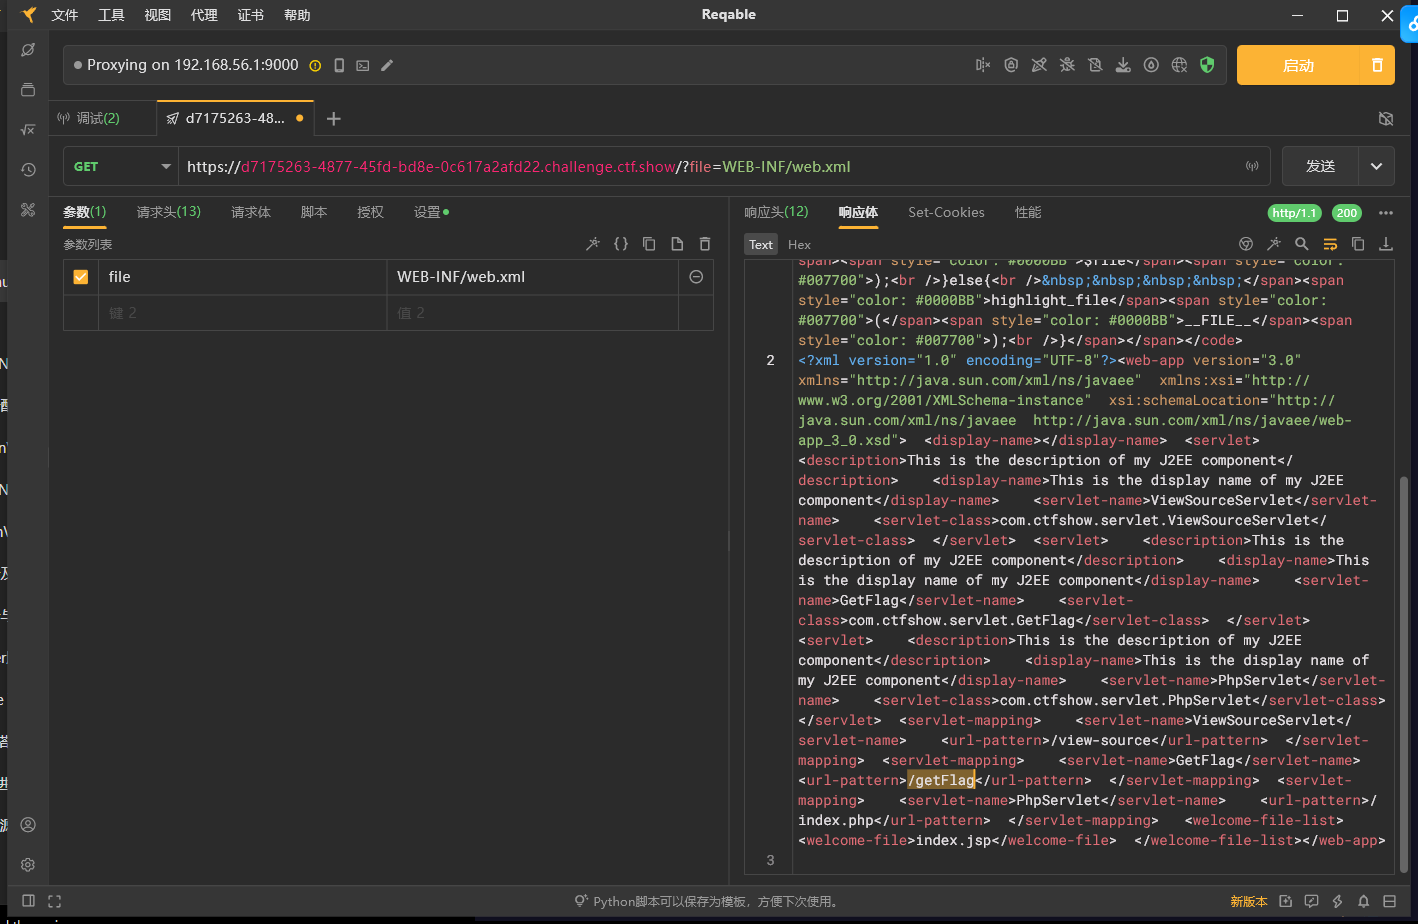The image size is (1418, 924).
Task: Open the 帮助 menu
Action: click(297, 15)
